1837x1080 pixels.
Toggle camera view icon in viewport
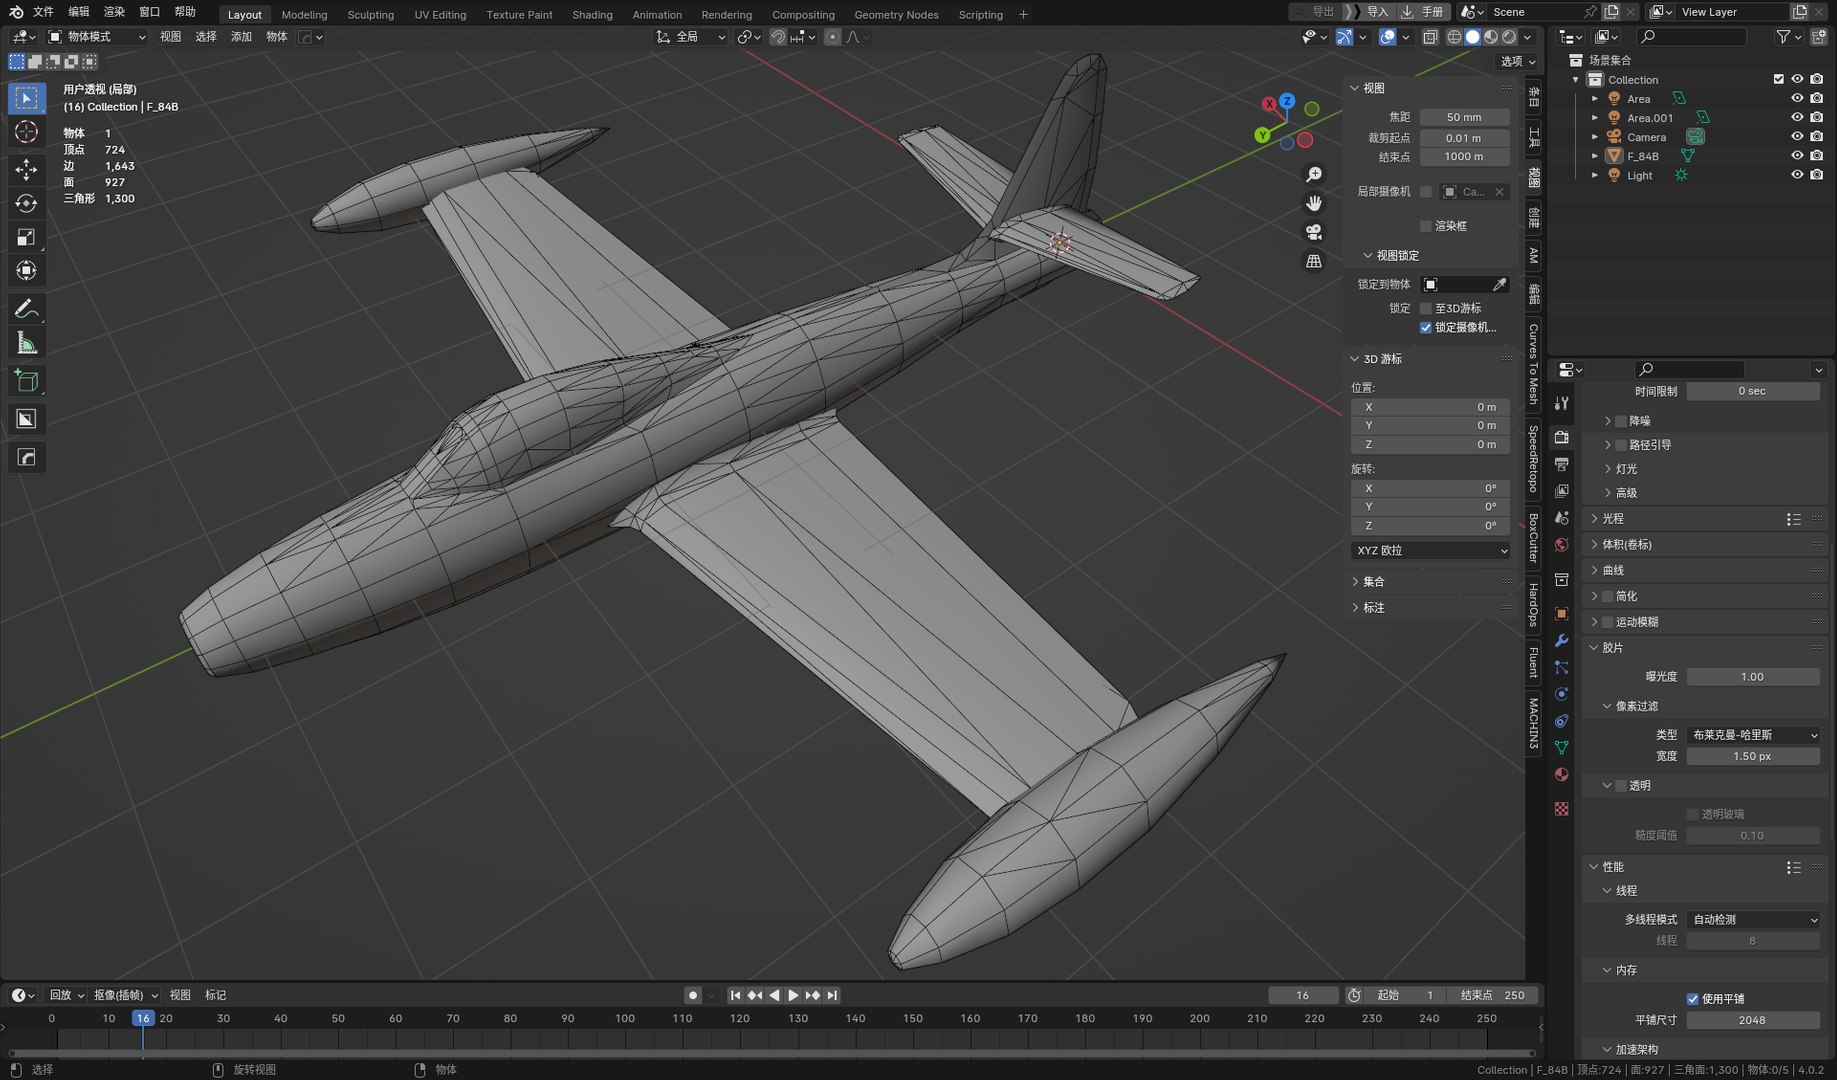pos(1314,232)
